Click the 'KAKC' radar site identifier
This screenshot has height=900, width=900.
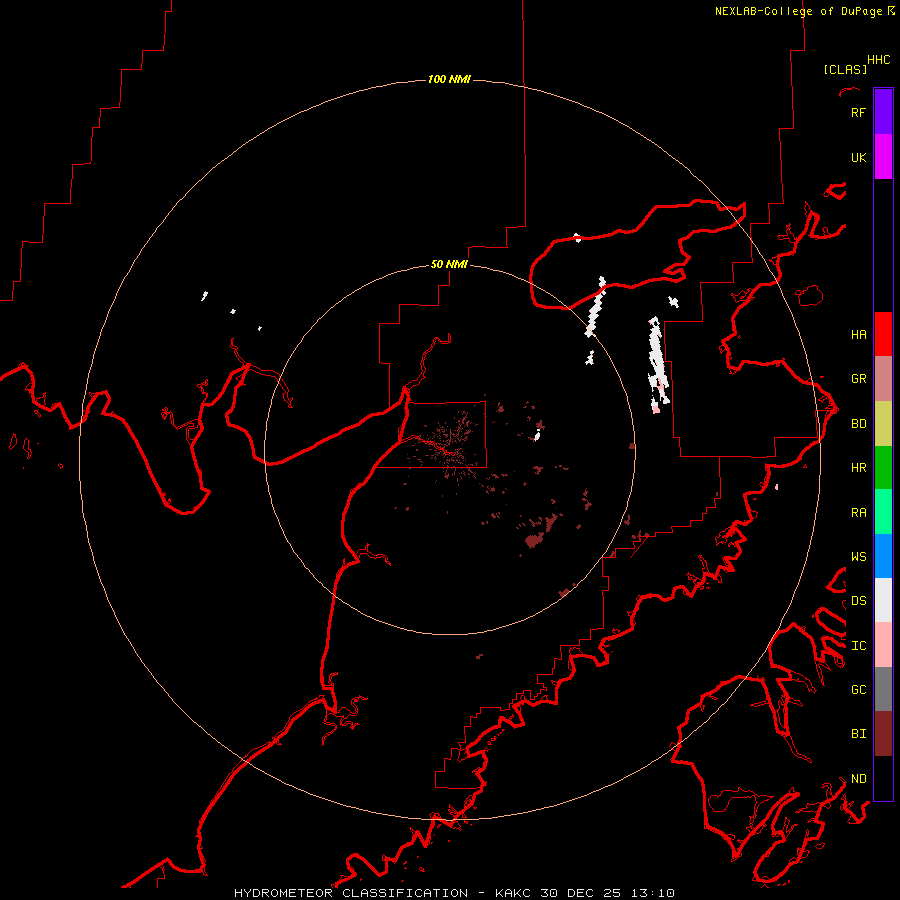513,893
